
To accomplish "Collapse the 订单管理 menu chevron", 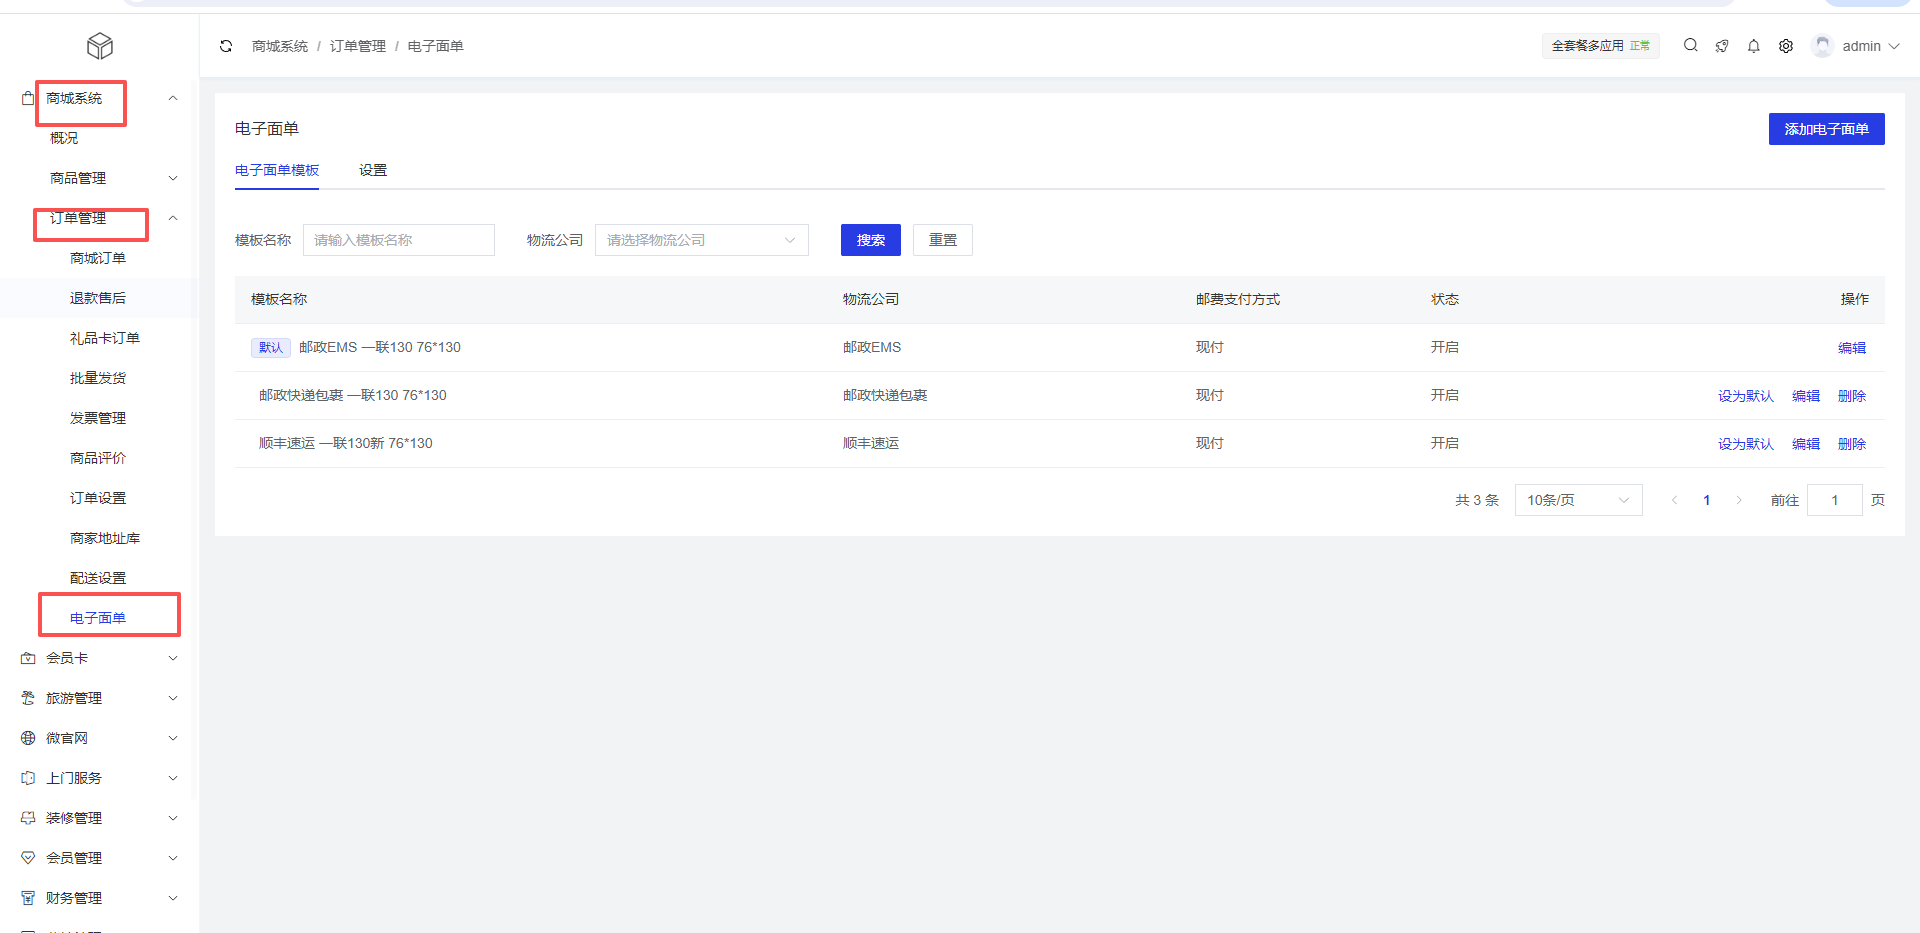I will click(x=173, y=218).
